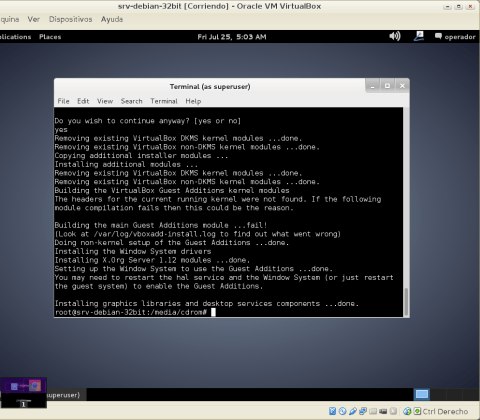This screenshot has width=480, height=420.
Task: Click the optical disc CD indicator icon
Action: pos(342,411)
